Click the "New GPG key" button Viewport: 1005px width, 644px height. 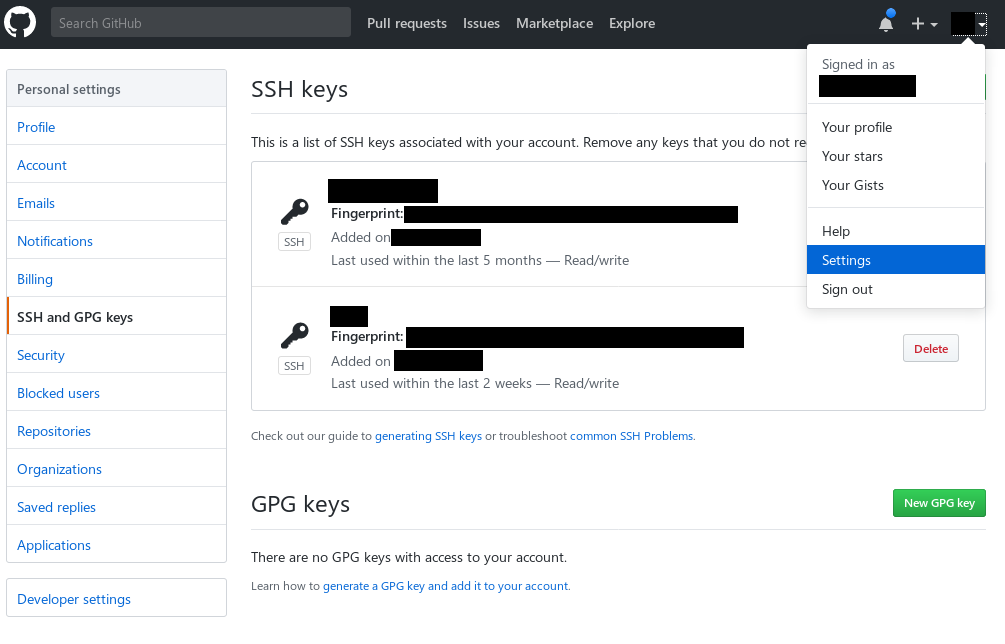(x=938, y=503)
